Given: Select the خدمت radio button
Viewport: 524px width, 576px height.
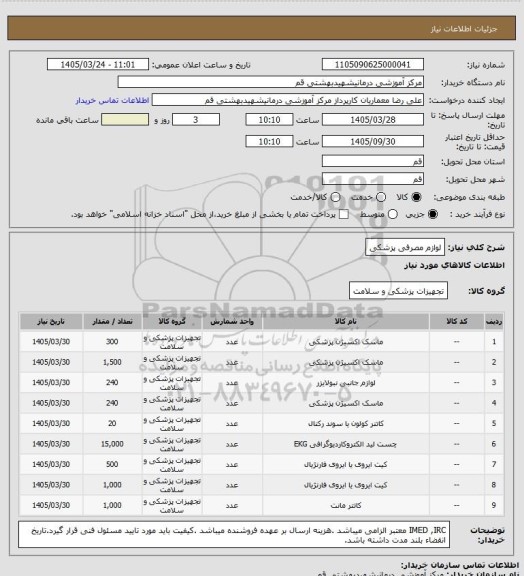Looking at the screenshot, I should 381,197.
